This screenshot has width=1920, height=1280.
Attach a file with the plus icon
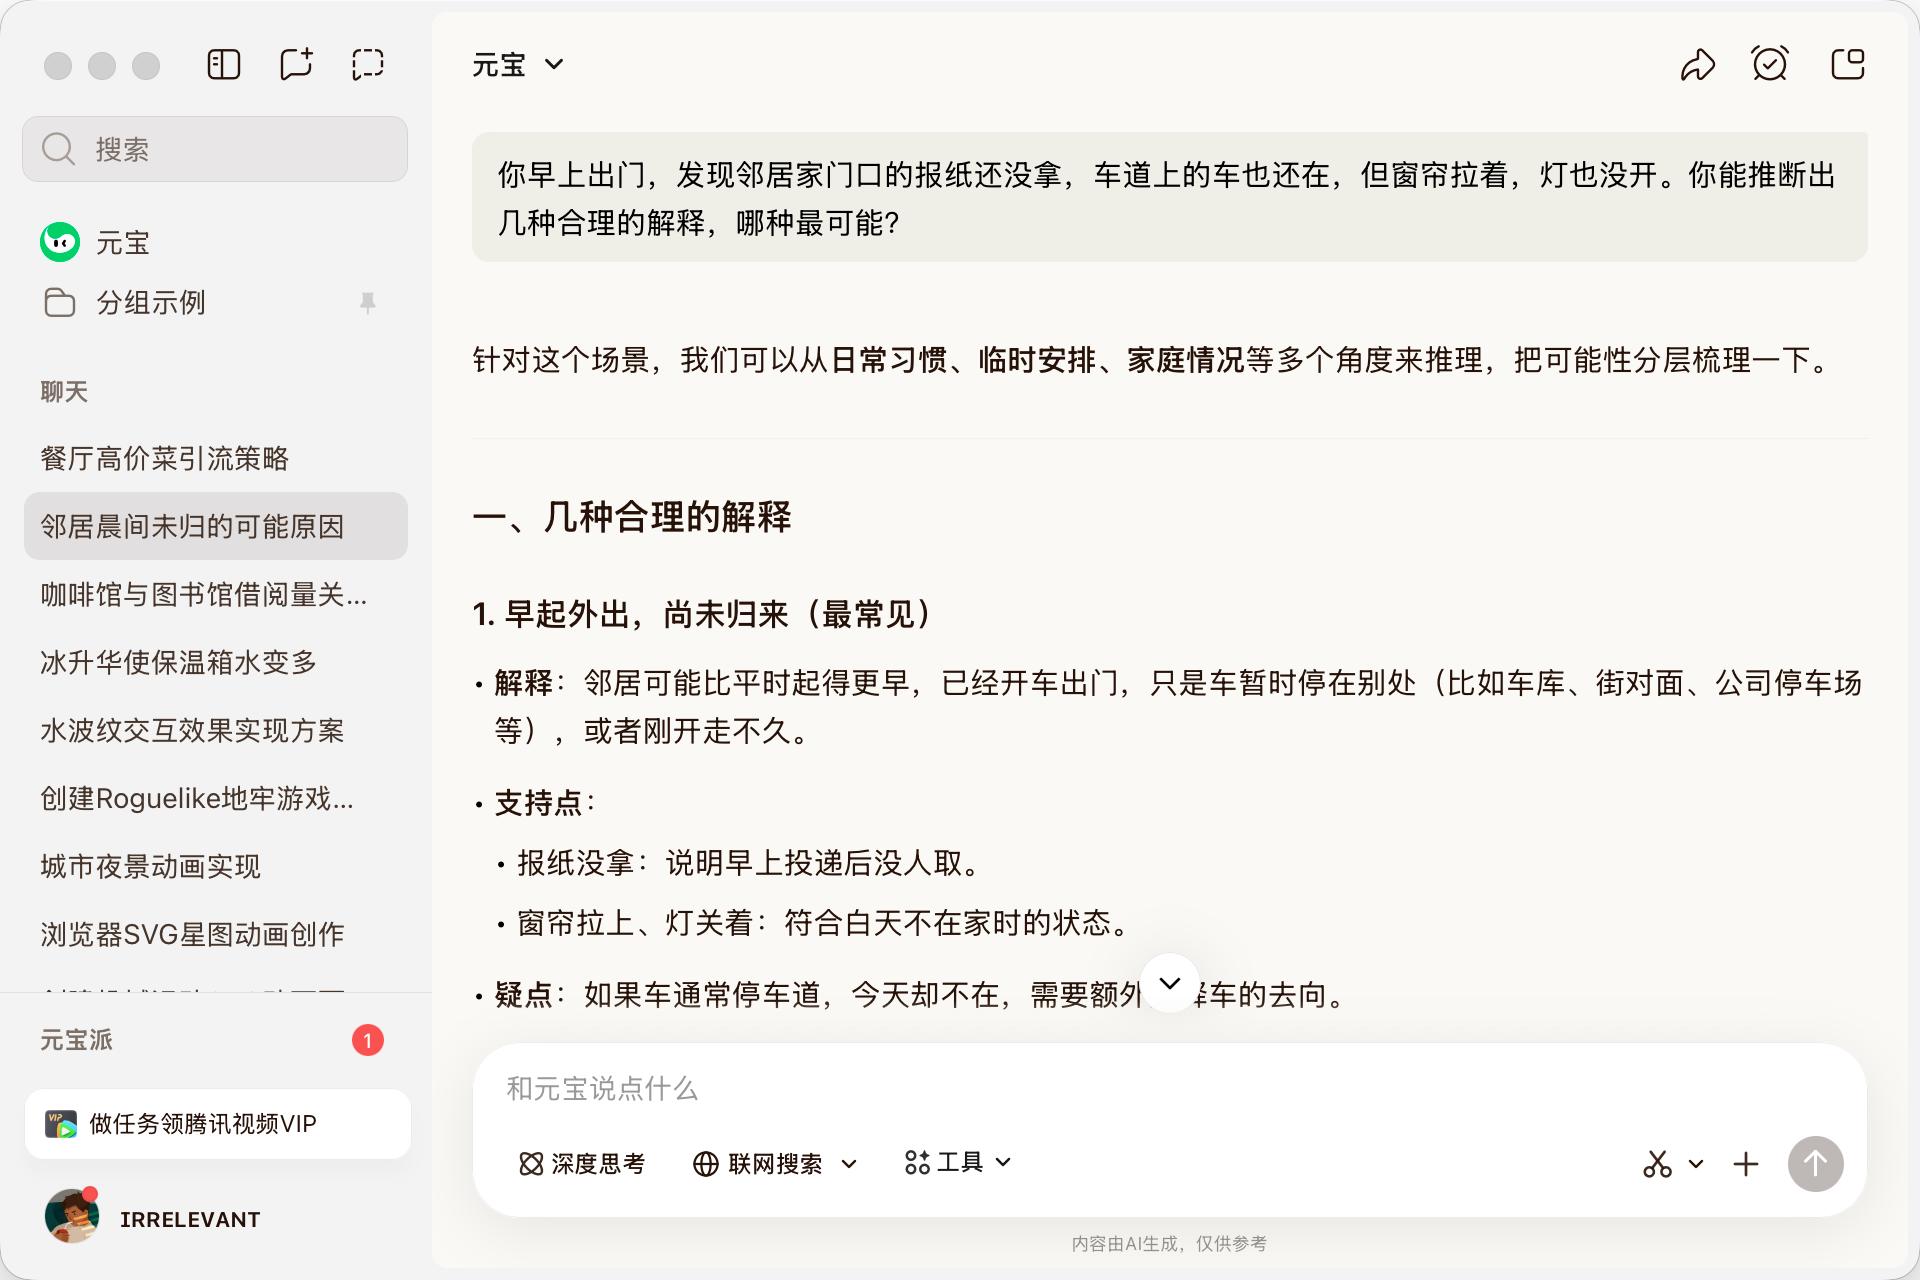pyautogui.click(x=1746, y=1163)
